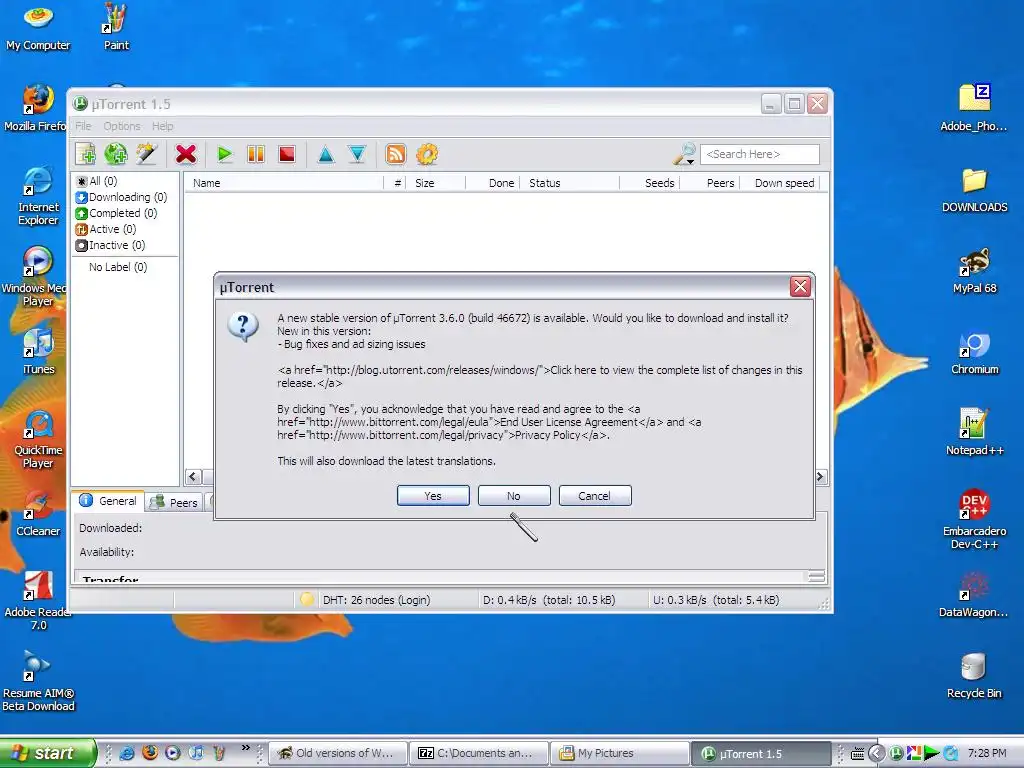The width and height of the screenshot is (1024, 768).
Task: Open the Paint desktop shortcut
Action: click(116, 27)
